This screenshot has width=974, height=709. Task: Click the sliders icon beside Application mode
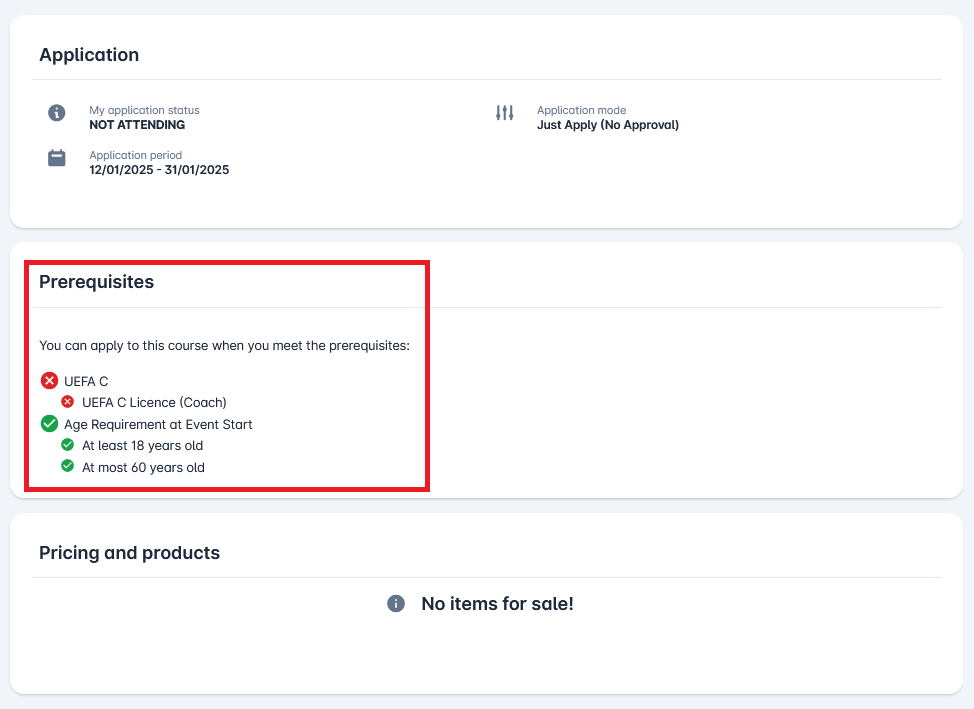pyautogui.click(x=504, y=113)
